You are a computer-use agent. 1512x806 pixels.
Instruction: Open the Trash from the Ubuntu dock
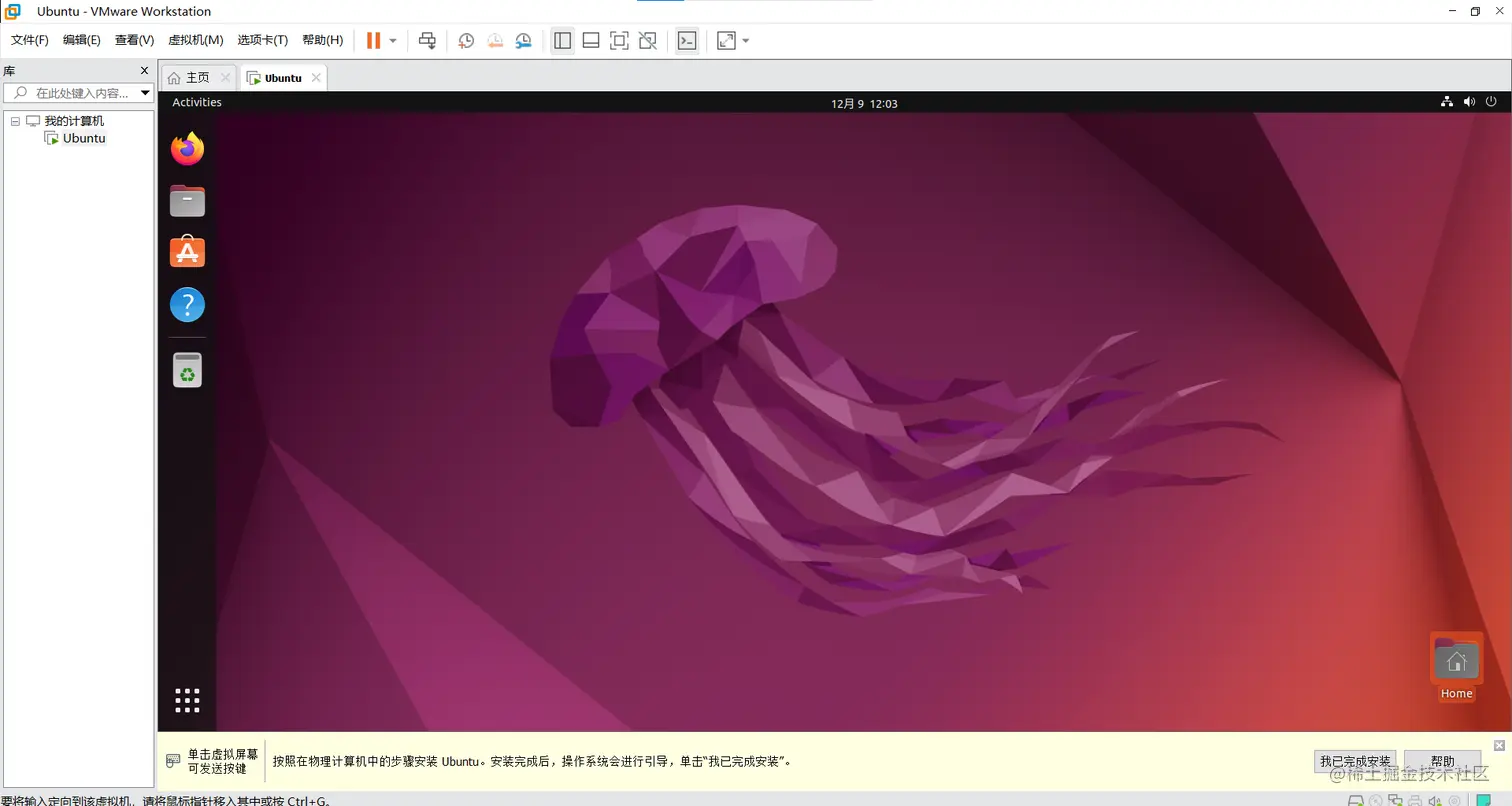pos(187,370)
